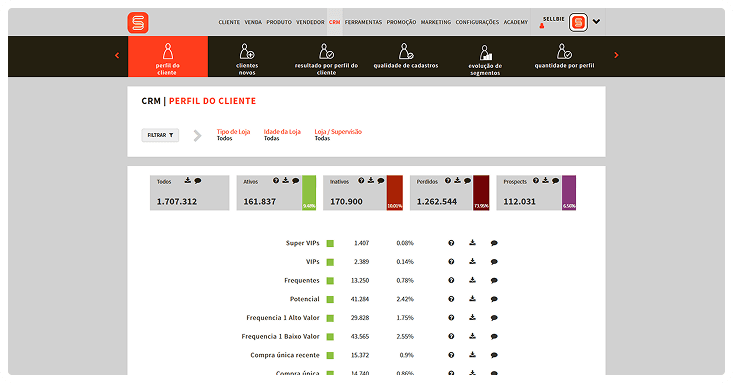Download the Prospects card data
Screen dimensions: 733x383
[x=546, y=181]
